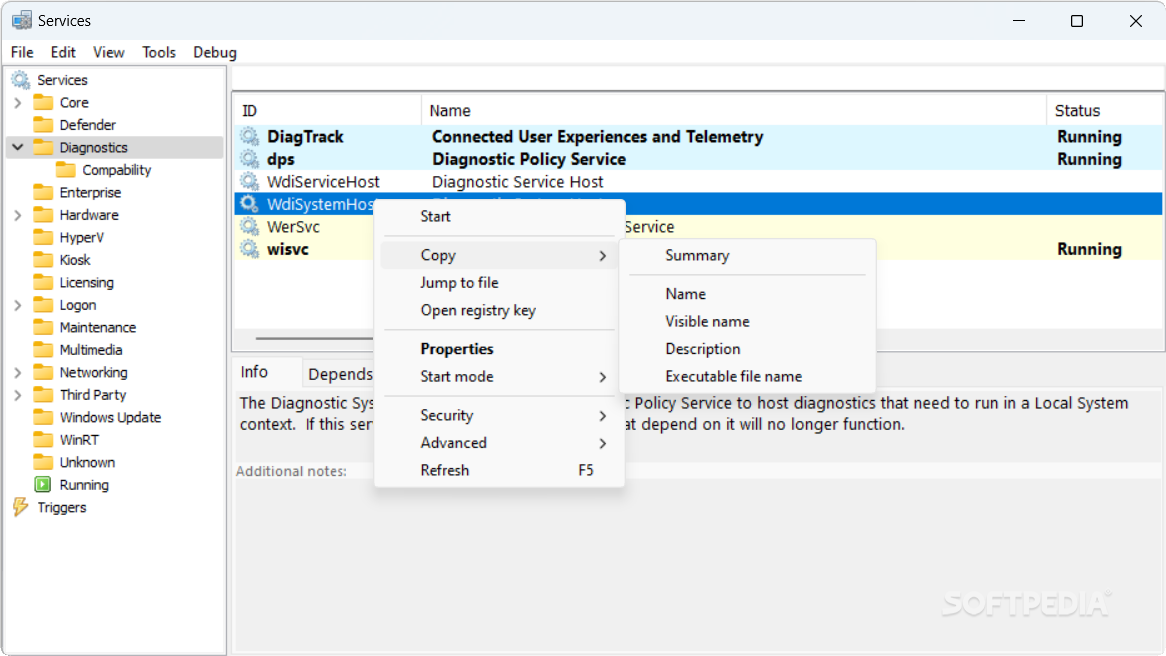Viewport: 1166px width, 656px height.
Task: Copy the Description from submenu
Action: (x=747, y=349)
